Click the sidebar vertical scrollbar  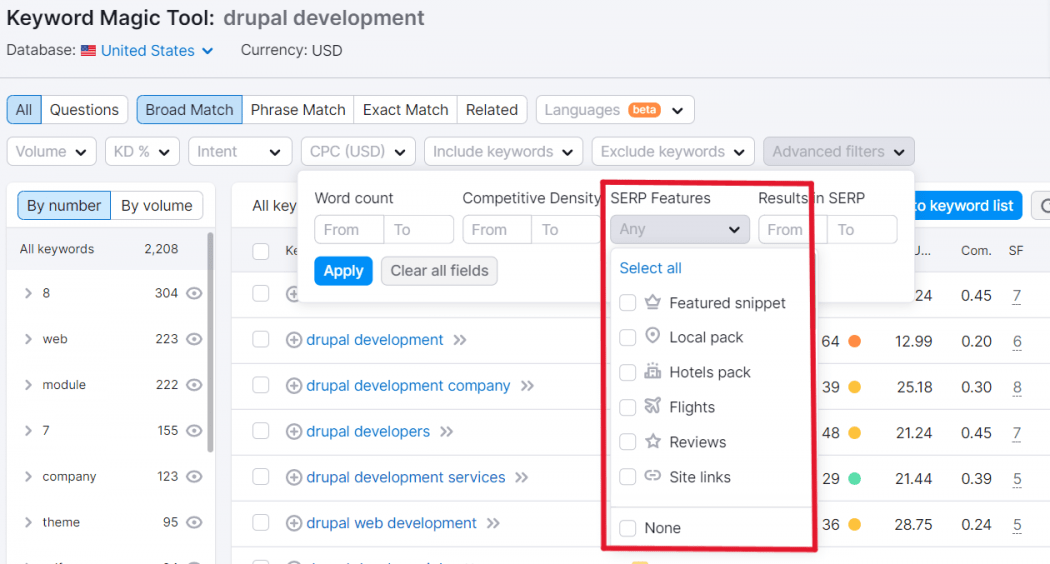click(x=210, y=342)
